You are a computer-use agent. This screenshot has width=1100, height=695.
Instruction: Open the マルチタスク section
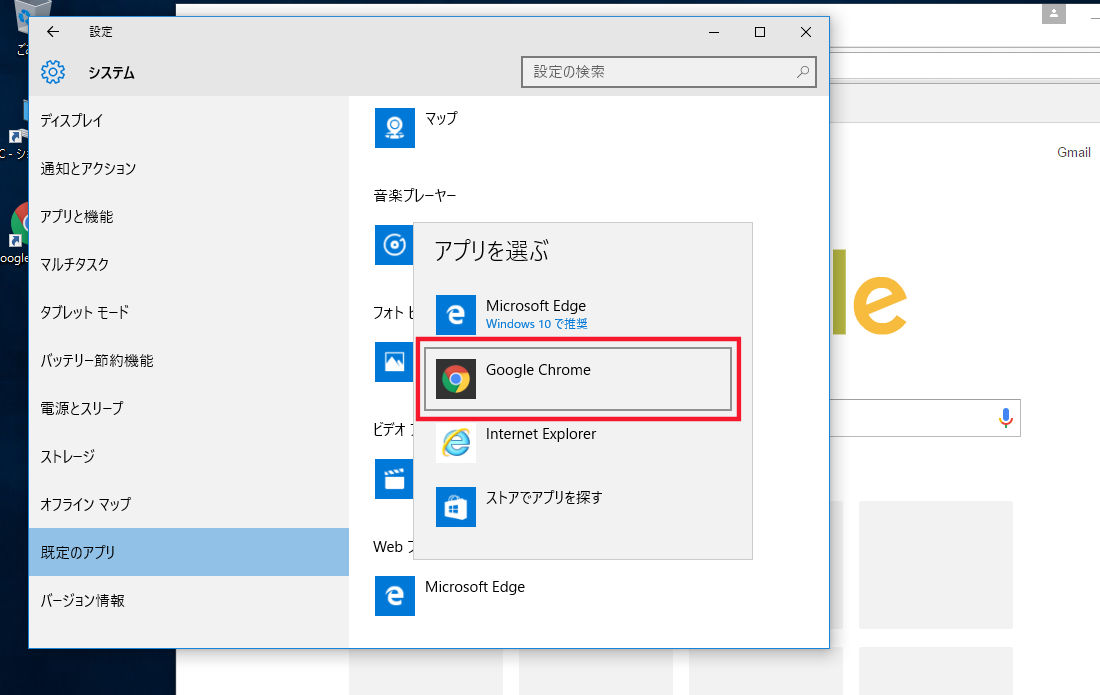189,264
